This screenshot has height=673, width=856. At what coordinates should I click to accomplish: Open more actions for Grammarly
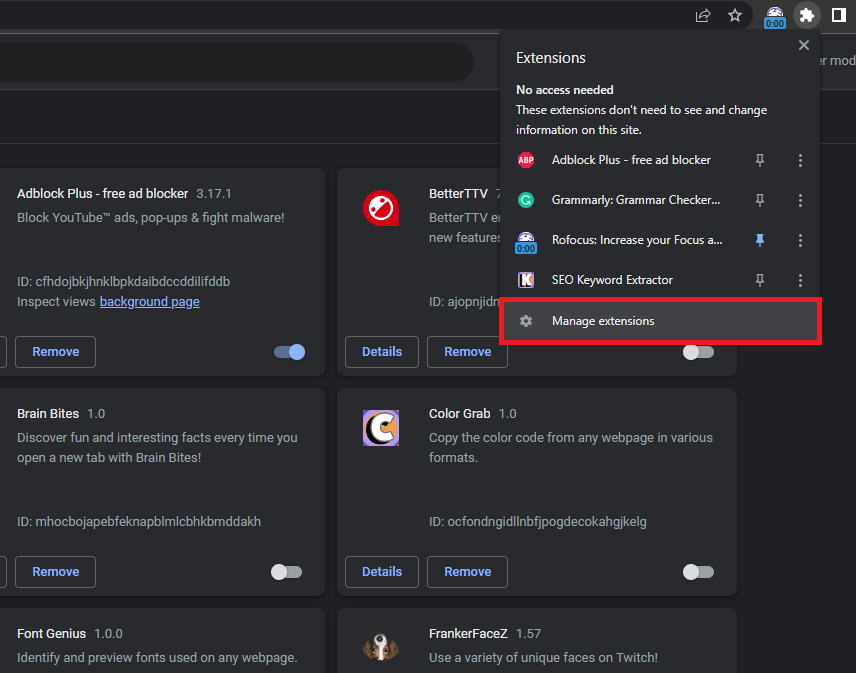pos(800,200)
